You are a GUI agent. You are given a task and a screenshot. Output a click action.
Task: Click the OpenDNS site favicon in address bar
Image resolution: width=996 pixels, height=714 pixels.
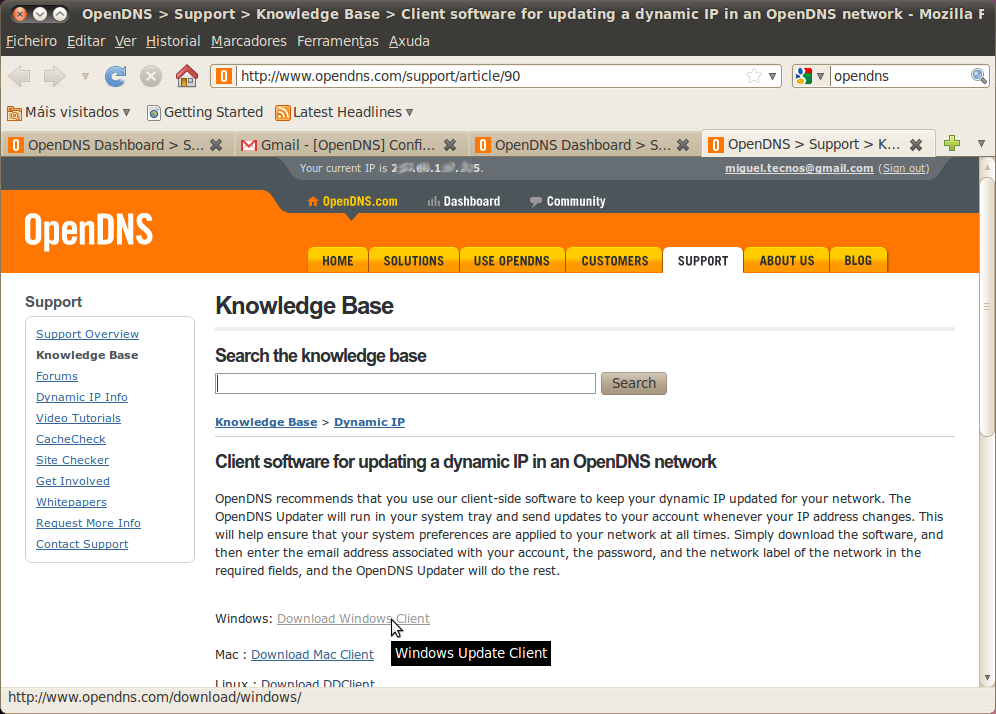(224, 76)
